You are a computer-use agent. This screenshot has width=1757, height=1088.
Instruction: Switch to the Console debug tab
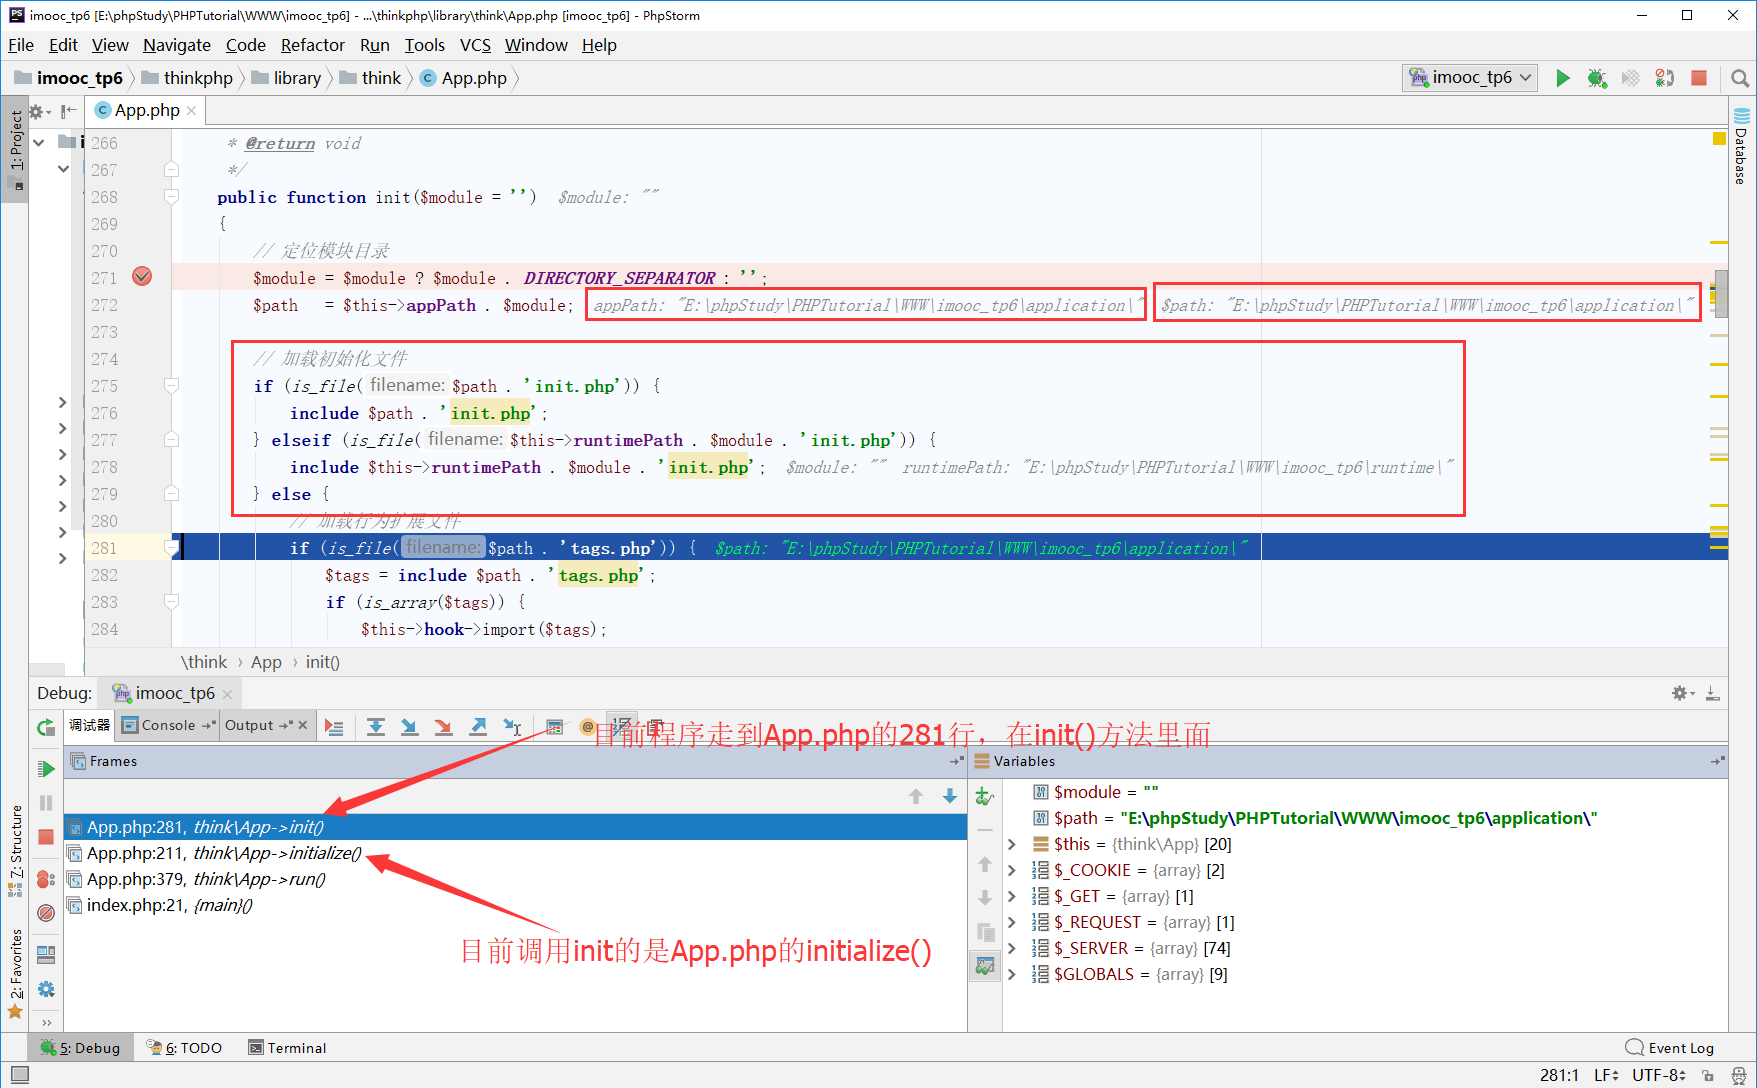click(x=167, y=726)
